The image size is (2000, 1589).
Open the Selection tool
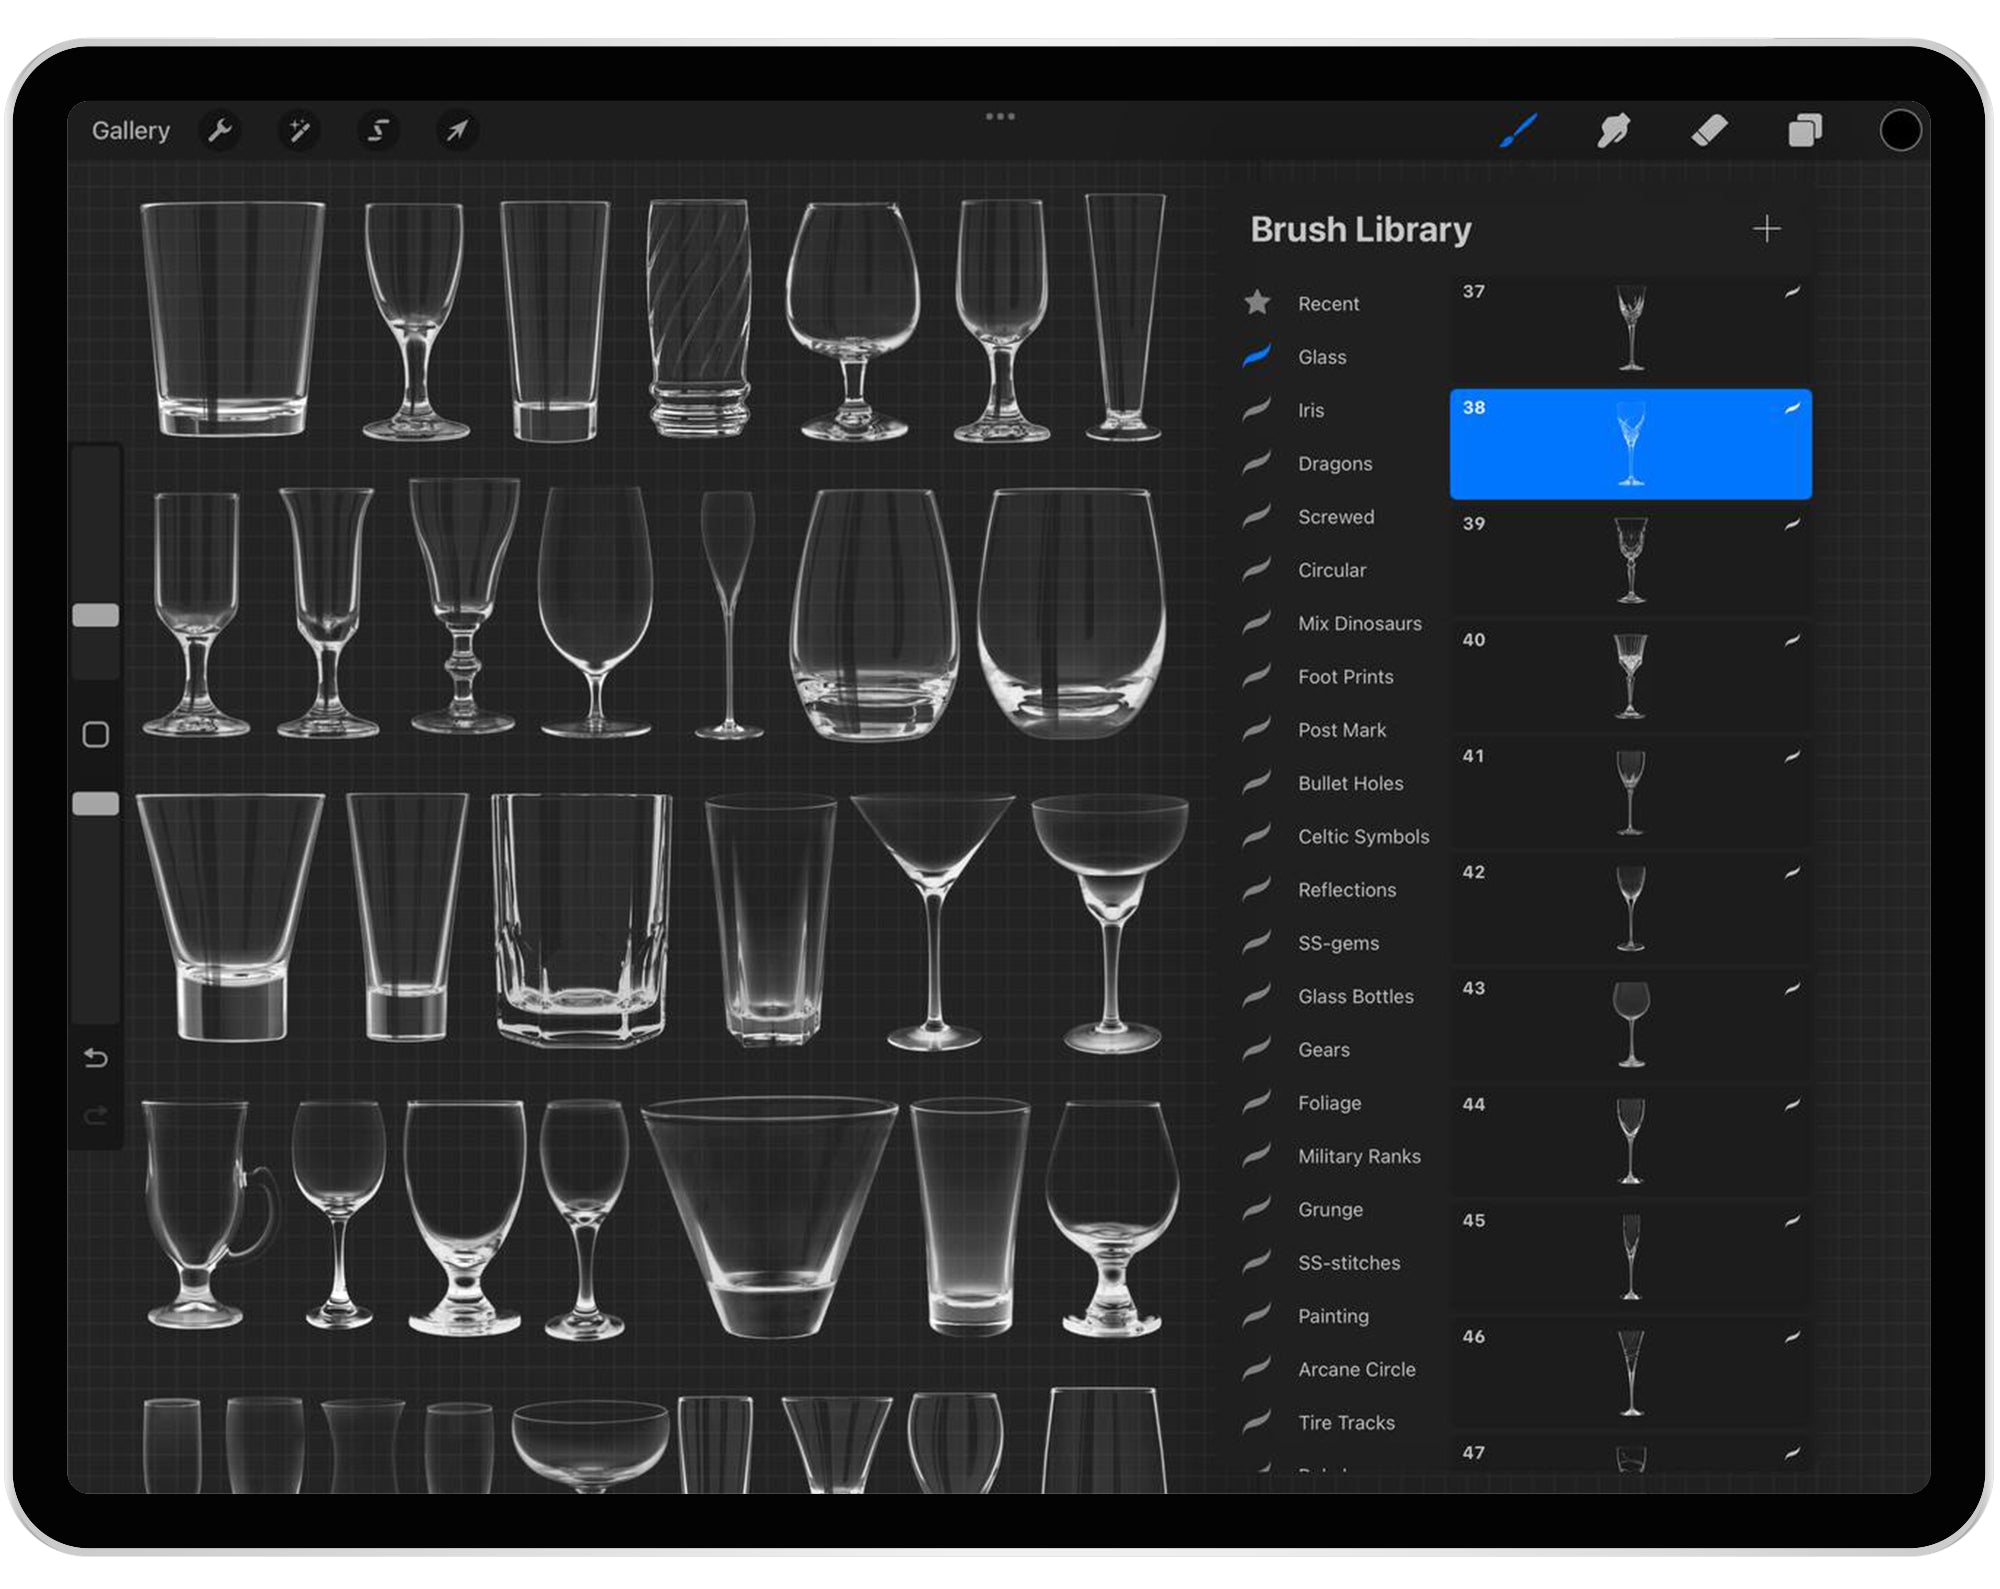coord(378,131)
